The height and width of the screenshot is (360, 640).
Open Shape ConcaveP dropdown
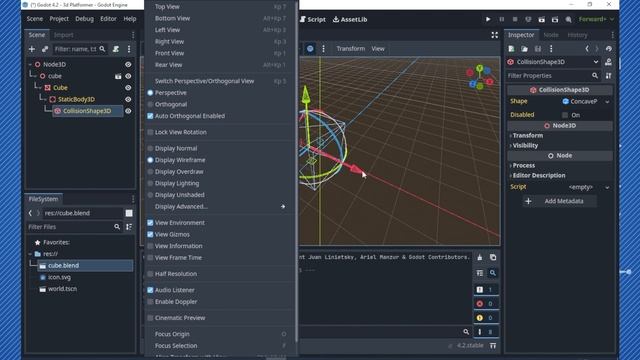point(586,101)
